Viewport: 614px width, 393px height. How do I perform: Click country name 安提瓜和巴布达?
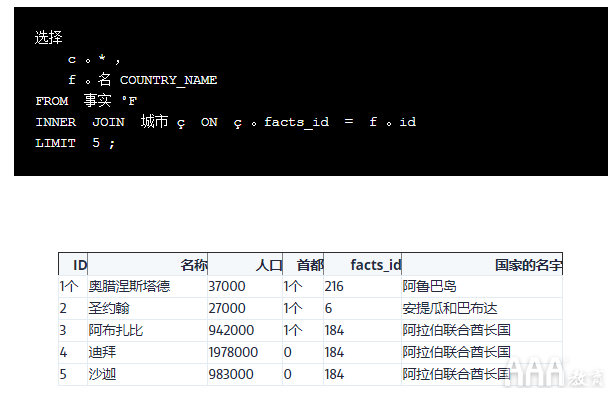pyautogui.click(x=450, y=308)
